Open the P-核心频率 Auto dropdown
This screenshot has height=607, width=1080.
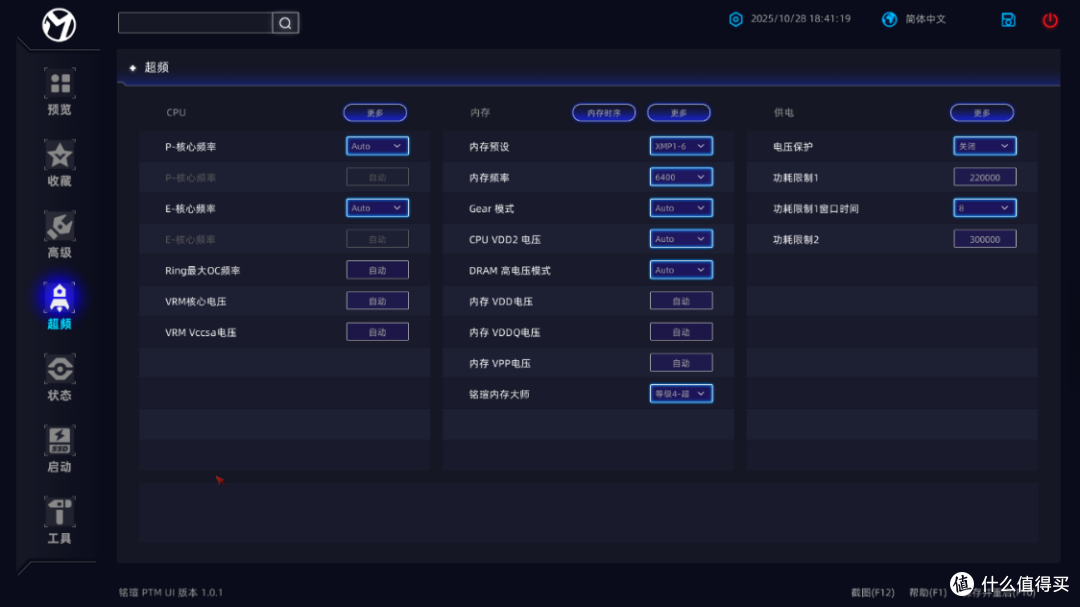click(x=377, y=146)
